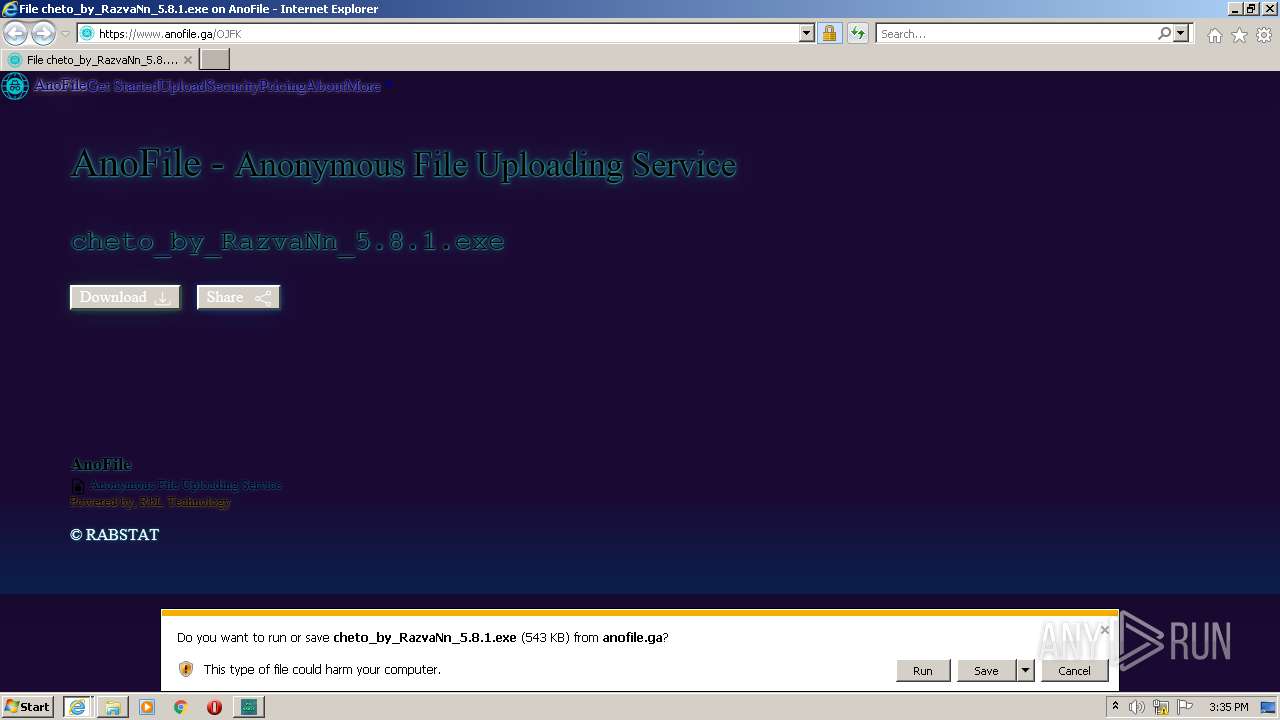Screen dimensions: 1280x720
Task: Open the recent pages dropdown arrow
Action: click(x=65, y=34)
